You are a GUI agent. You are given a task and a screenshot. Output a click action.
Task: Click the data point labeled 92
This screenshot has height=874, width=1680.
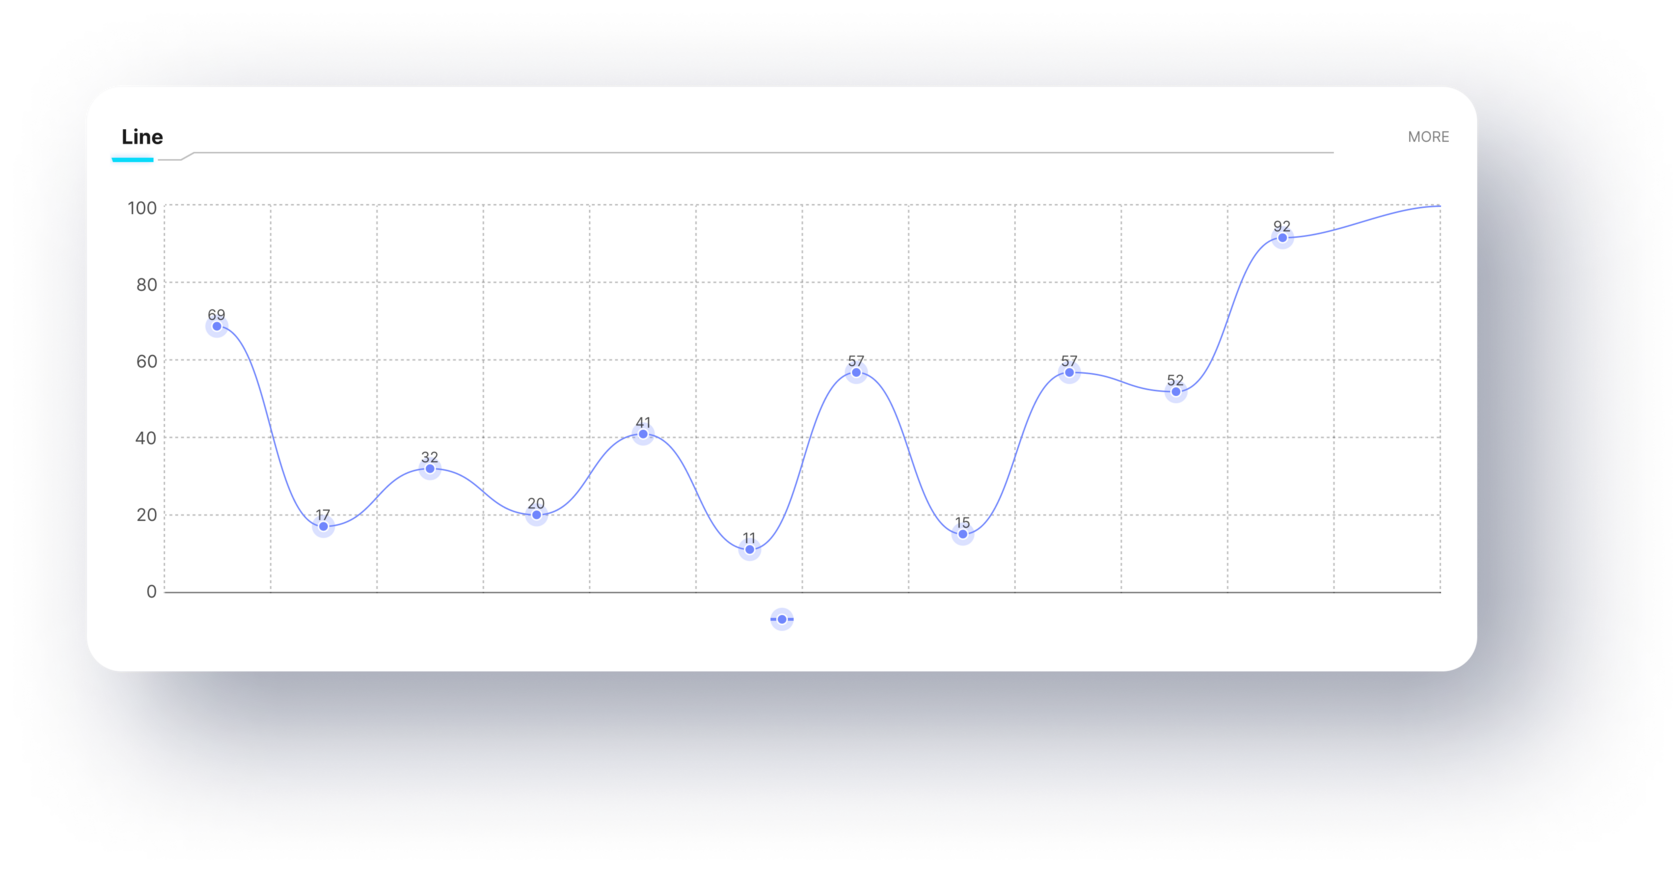click(x=1282, y=238)
